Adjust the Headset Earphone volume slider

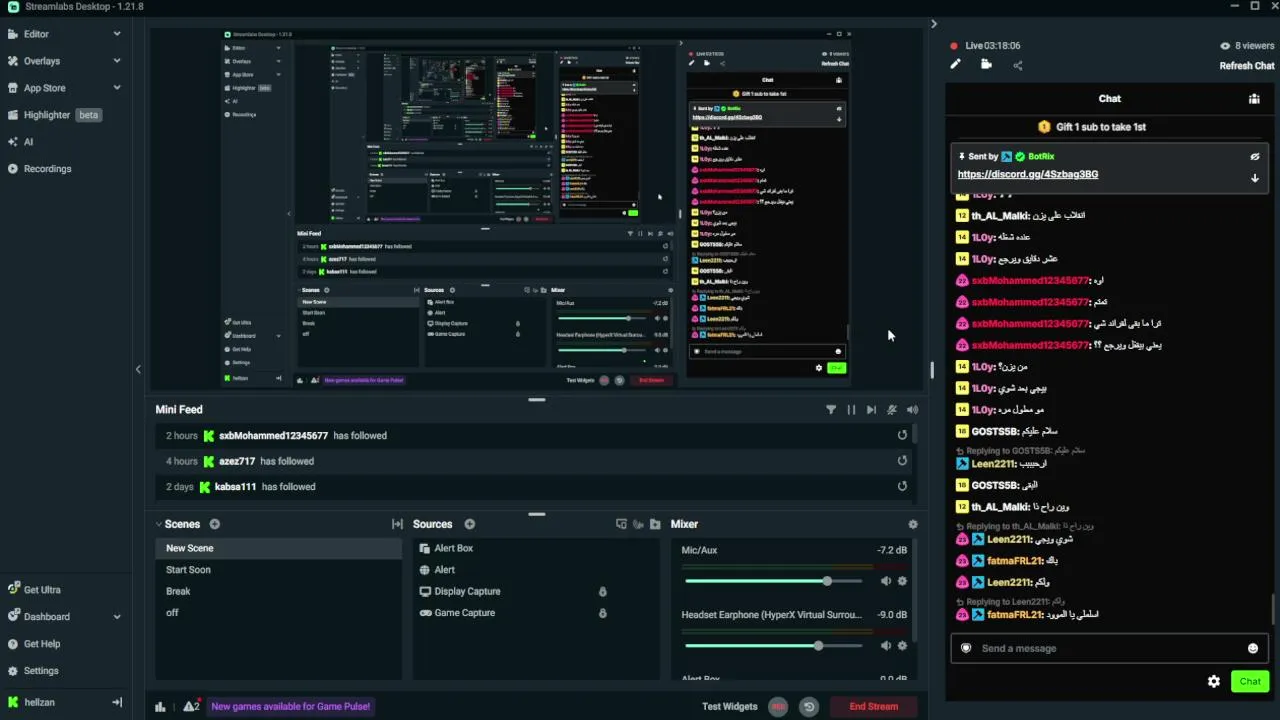coord(772,646)
